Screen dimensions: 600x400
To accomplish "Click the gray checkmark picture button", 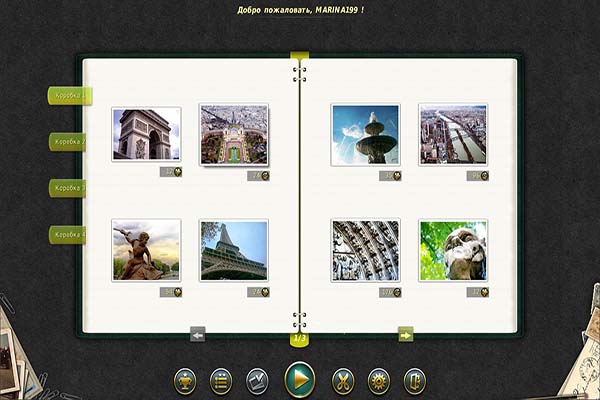I will [257, 381].
